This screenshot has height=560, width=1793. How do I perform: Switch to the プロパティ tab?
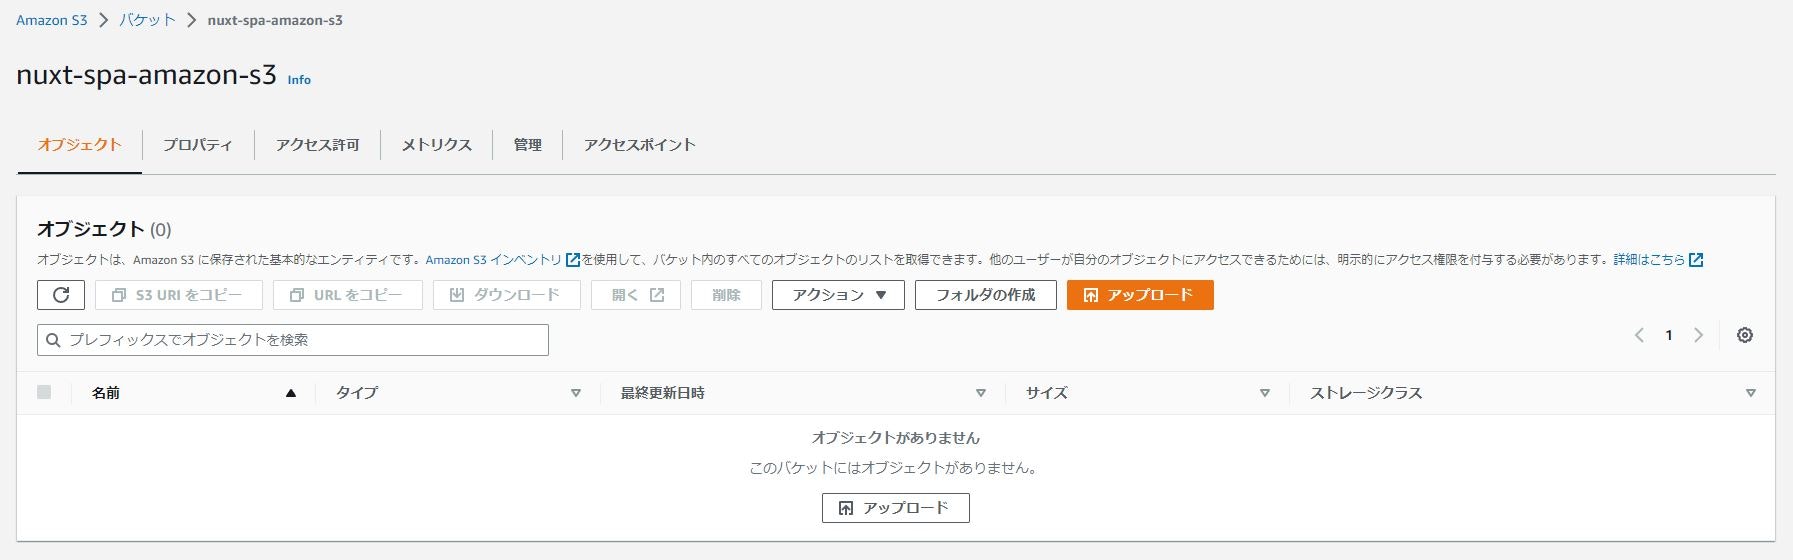[198, 145]
